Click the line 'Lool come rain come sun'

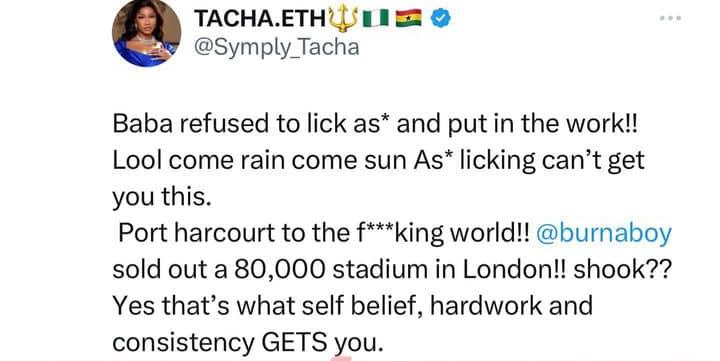(378, 161)
